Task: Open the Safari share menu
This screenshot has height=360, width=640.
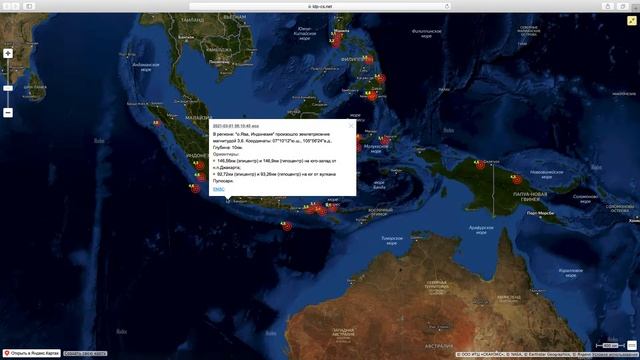Action: (x=608, y=6)
